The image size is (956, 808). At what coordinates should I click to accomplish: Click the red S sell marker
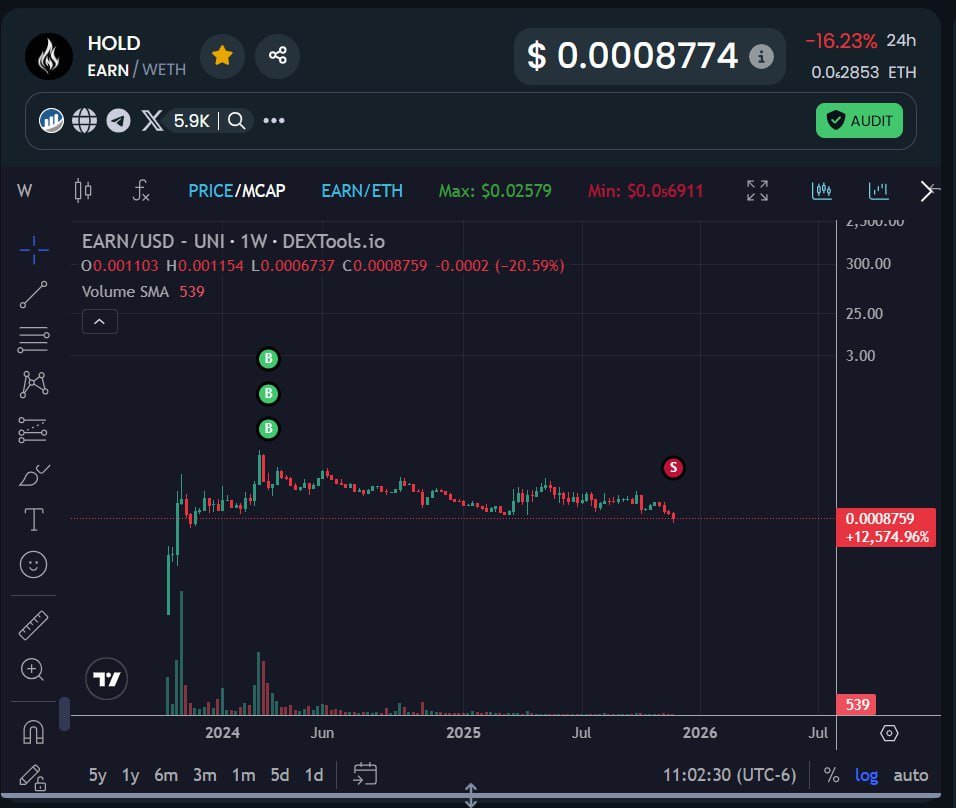[673, 468]
